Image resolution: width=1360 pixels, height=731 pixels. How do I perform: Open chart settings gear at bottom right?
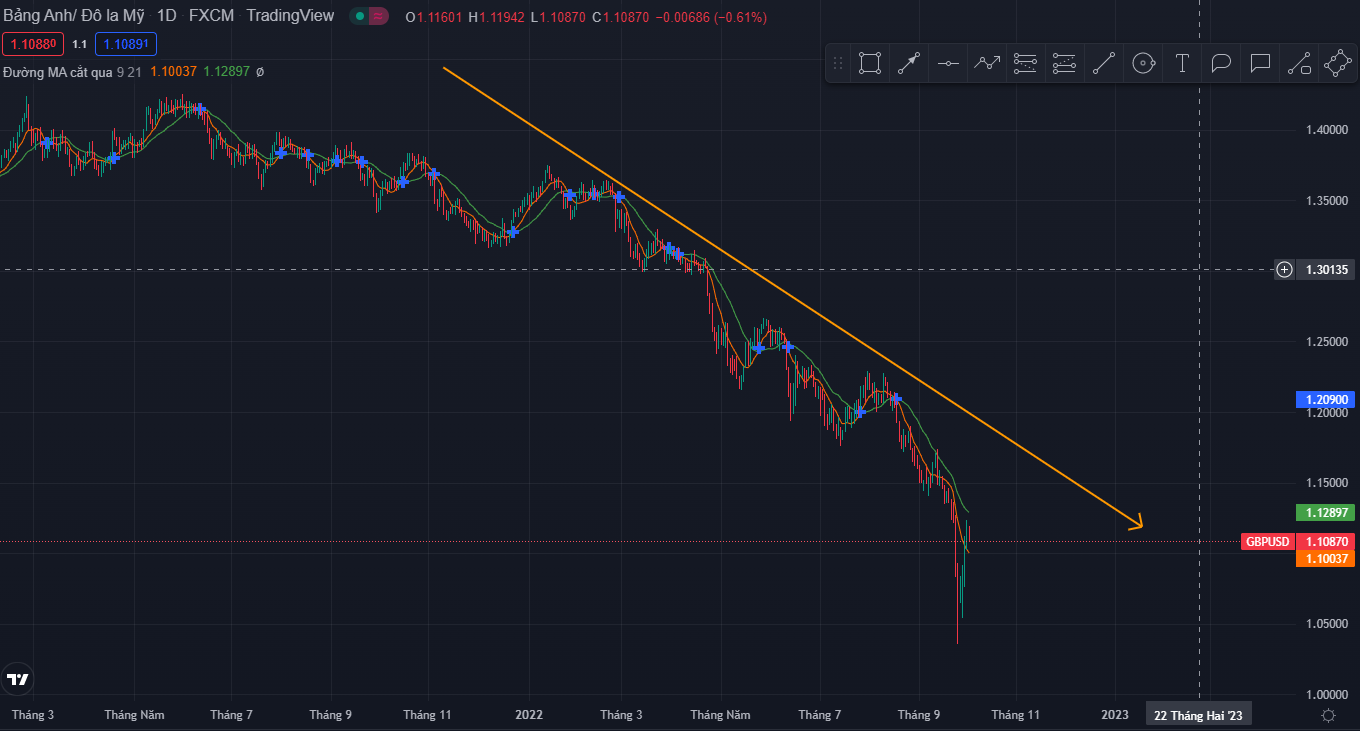(x=1328, y=715)
